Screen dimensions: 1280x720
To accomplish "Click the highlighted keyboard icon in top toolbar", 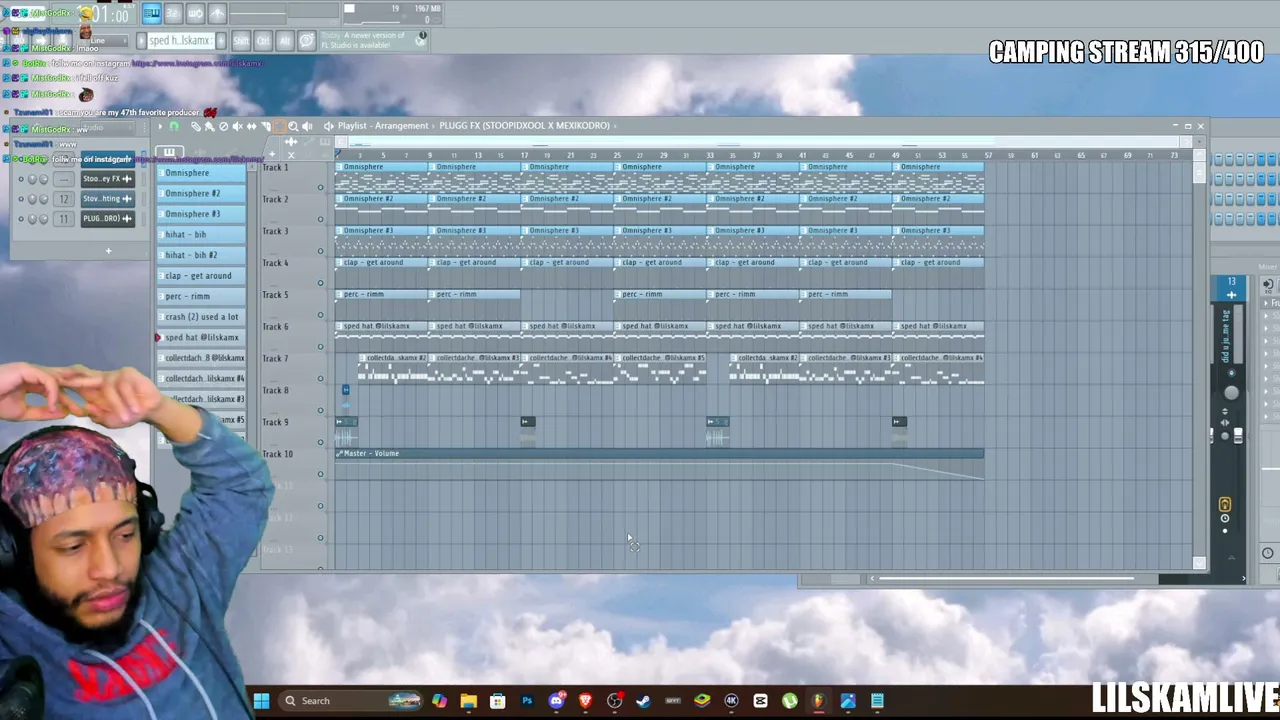I will (x=151, y=13).
